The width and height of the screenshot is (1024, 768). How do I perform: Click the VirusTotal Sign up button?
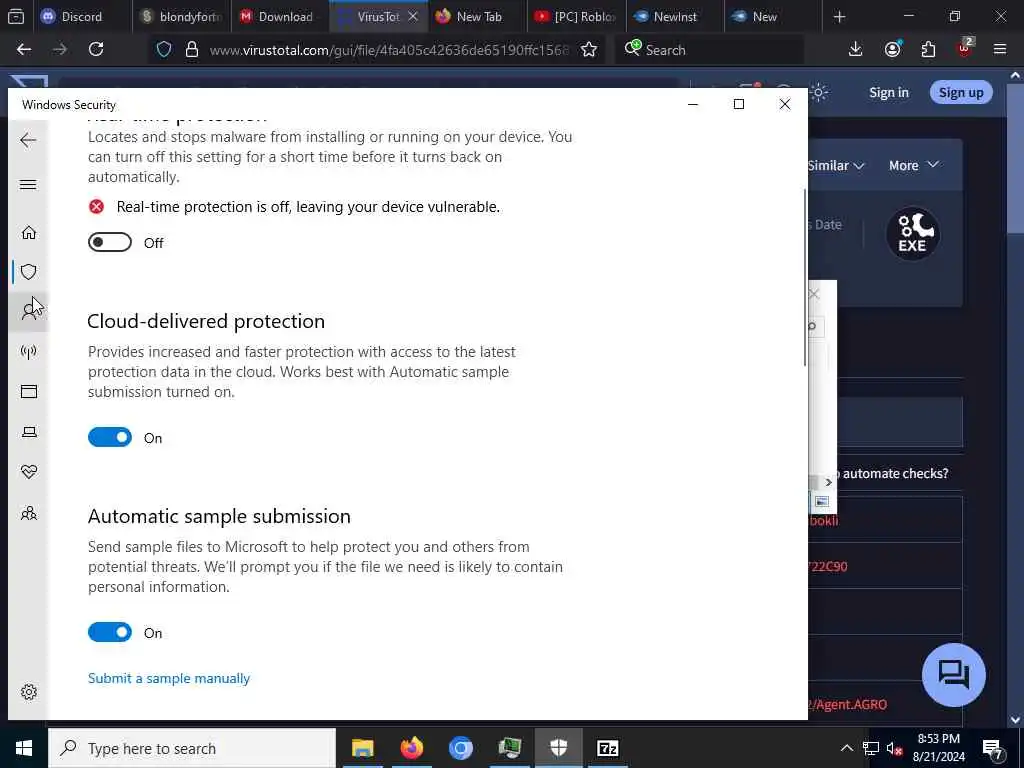961,93
